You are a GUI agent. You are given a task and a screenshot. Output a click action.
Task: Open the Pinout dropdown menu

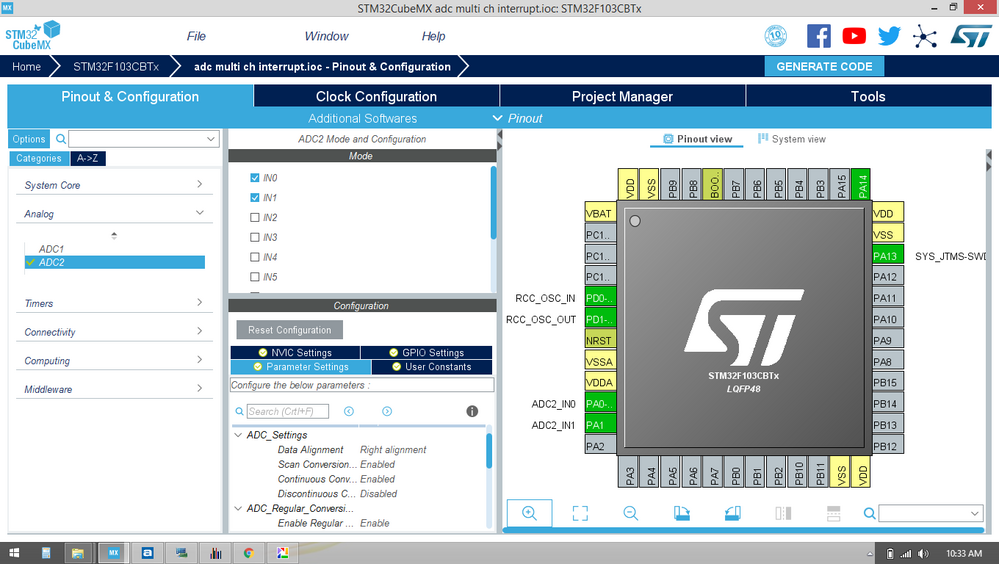pyautogui.click(x=517, y=118)
